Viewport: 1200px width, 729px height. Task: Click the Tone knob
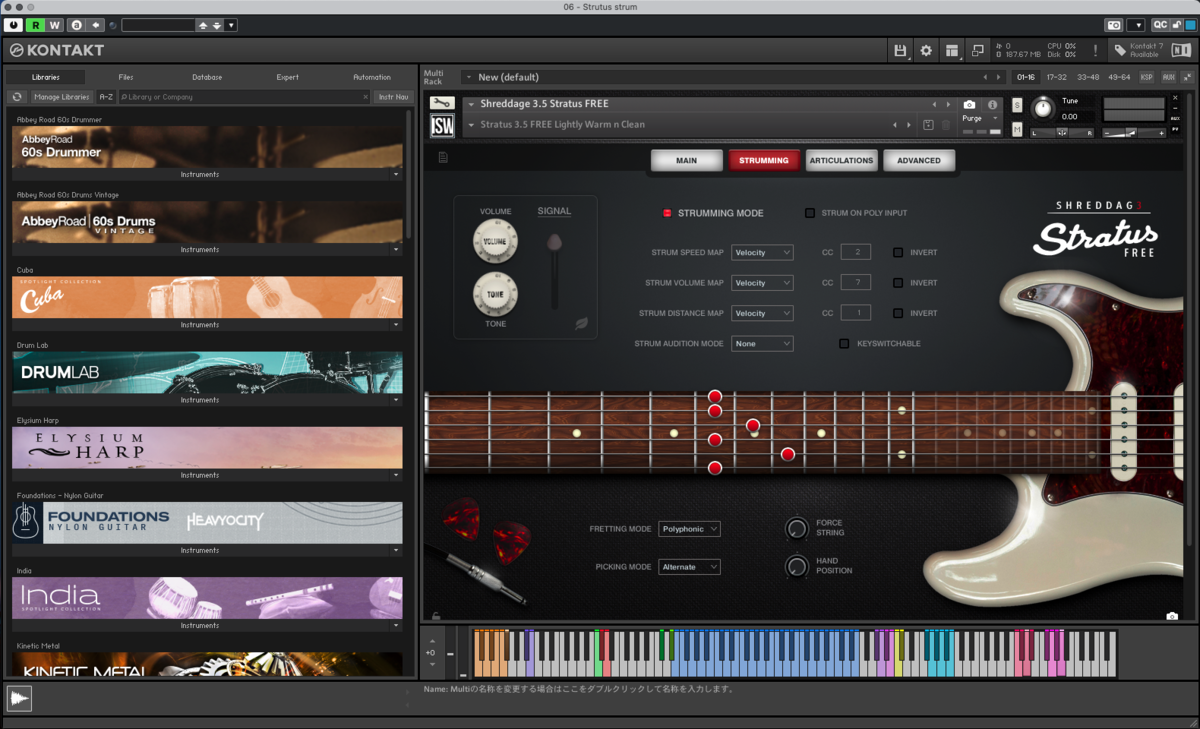click(x=495, y=294)
